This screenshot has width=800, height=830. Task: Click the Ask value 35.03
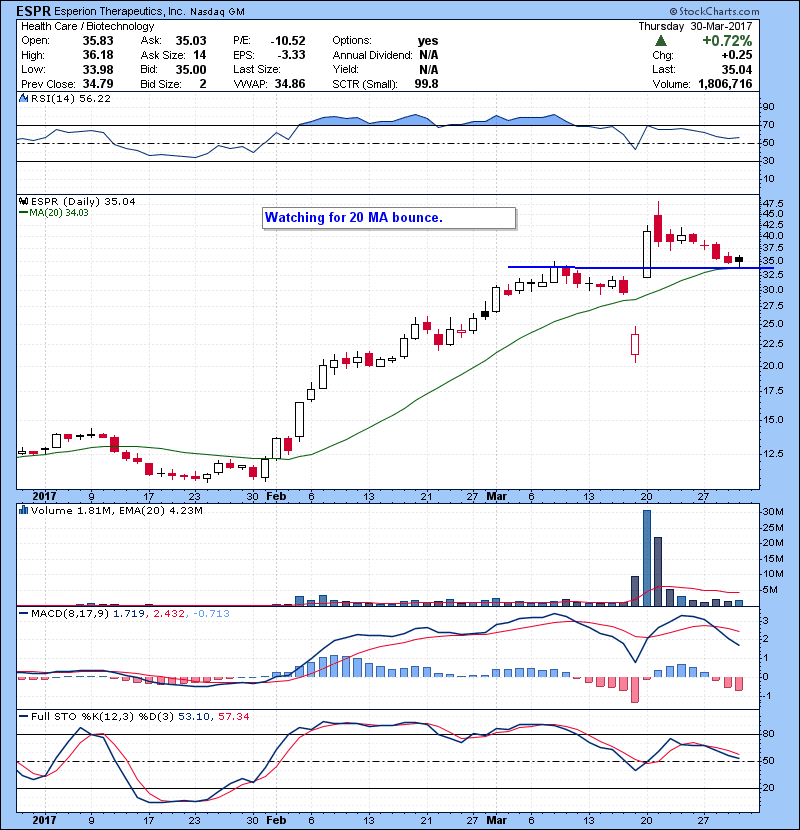pos(191,41)
